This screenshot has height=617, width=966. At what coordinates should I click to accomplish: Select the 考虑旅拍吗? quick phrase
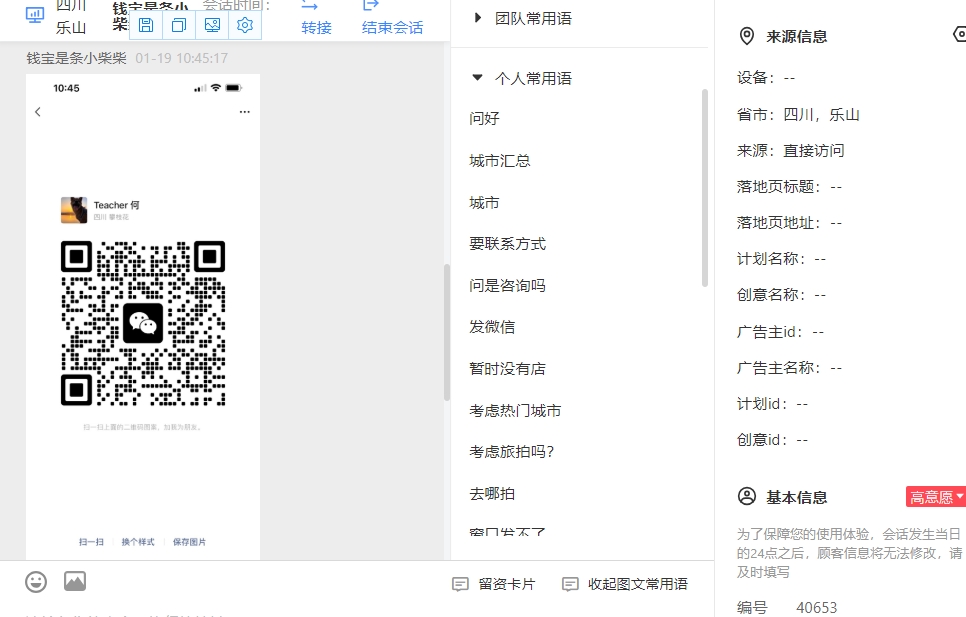[x=512, y=452]
